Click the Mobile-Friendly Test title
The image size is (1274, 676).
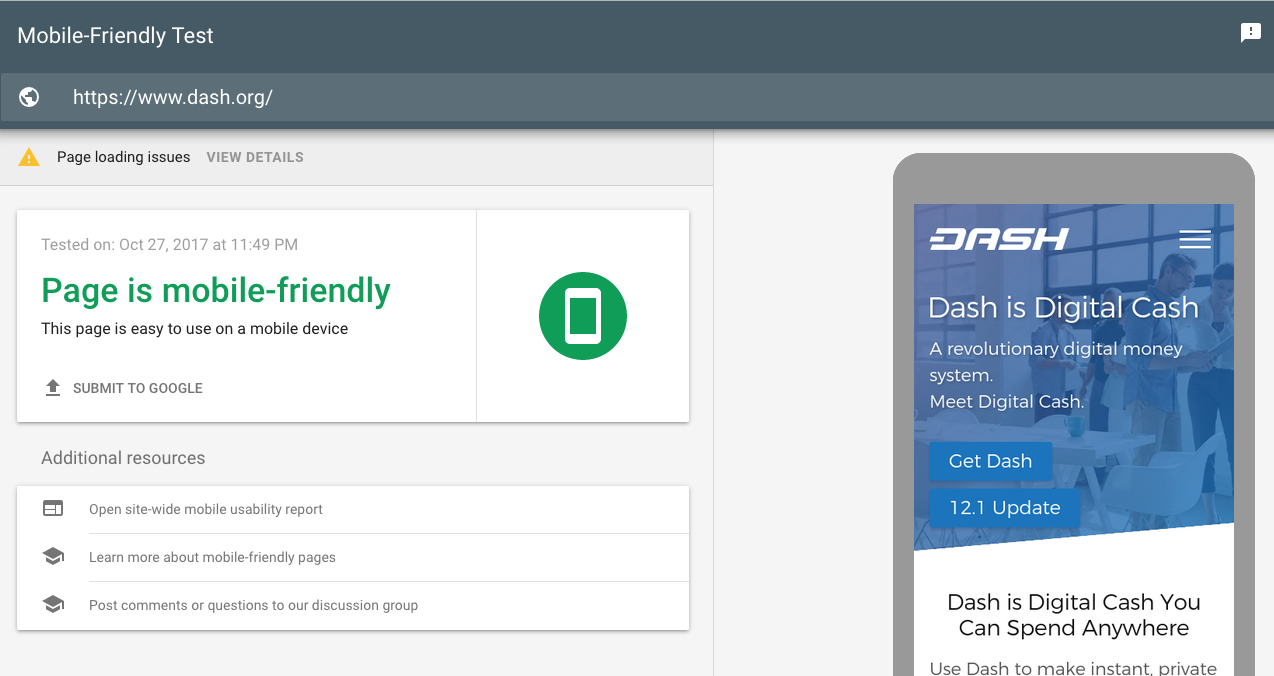tap(116, 36)
